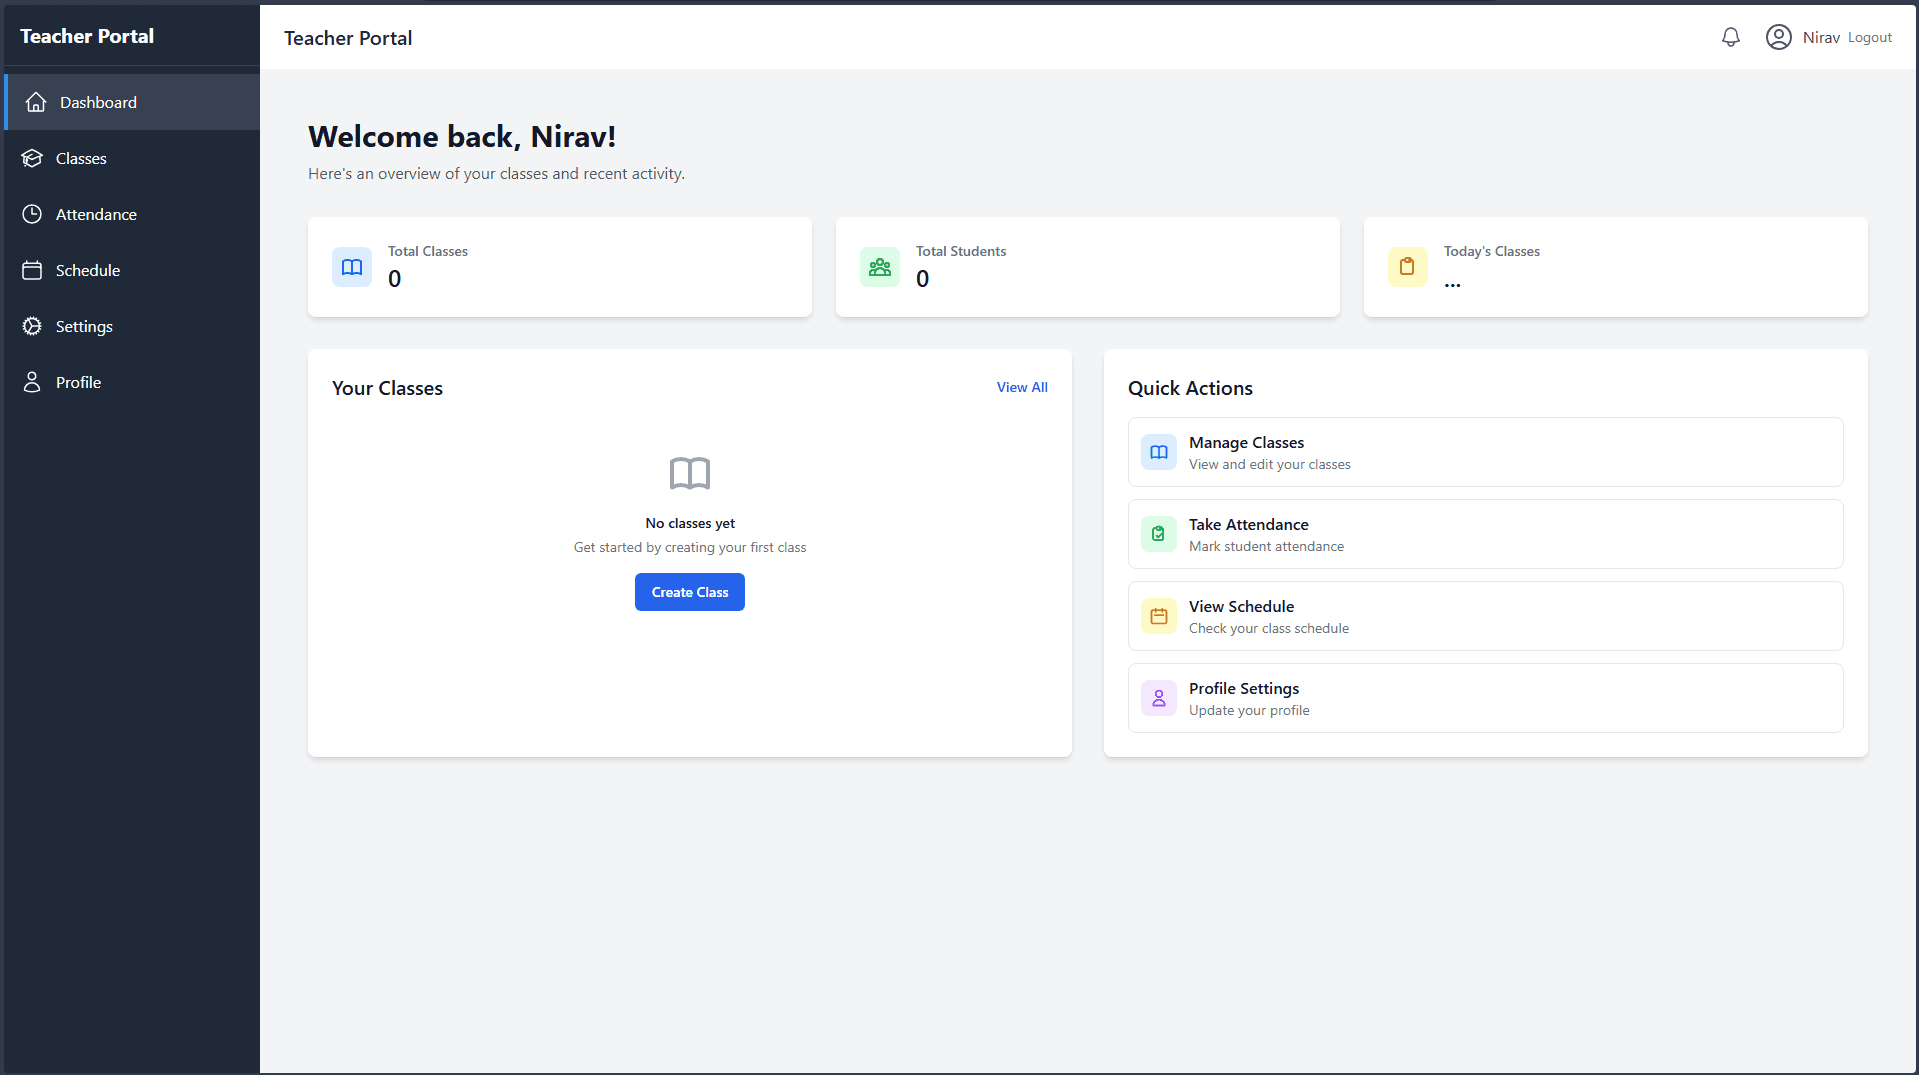The image size is (1919, 1075).
Task: Open Schedule from the sidebar
Action: (88, 270)
